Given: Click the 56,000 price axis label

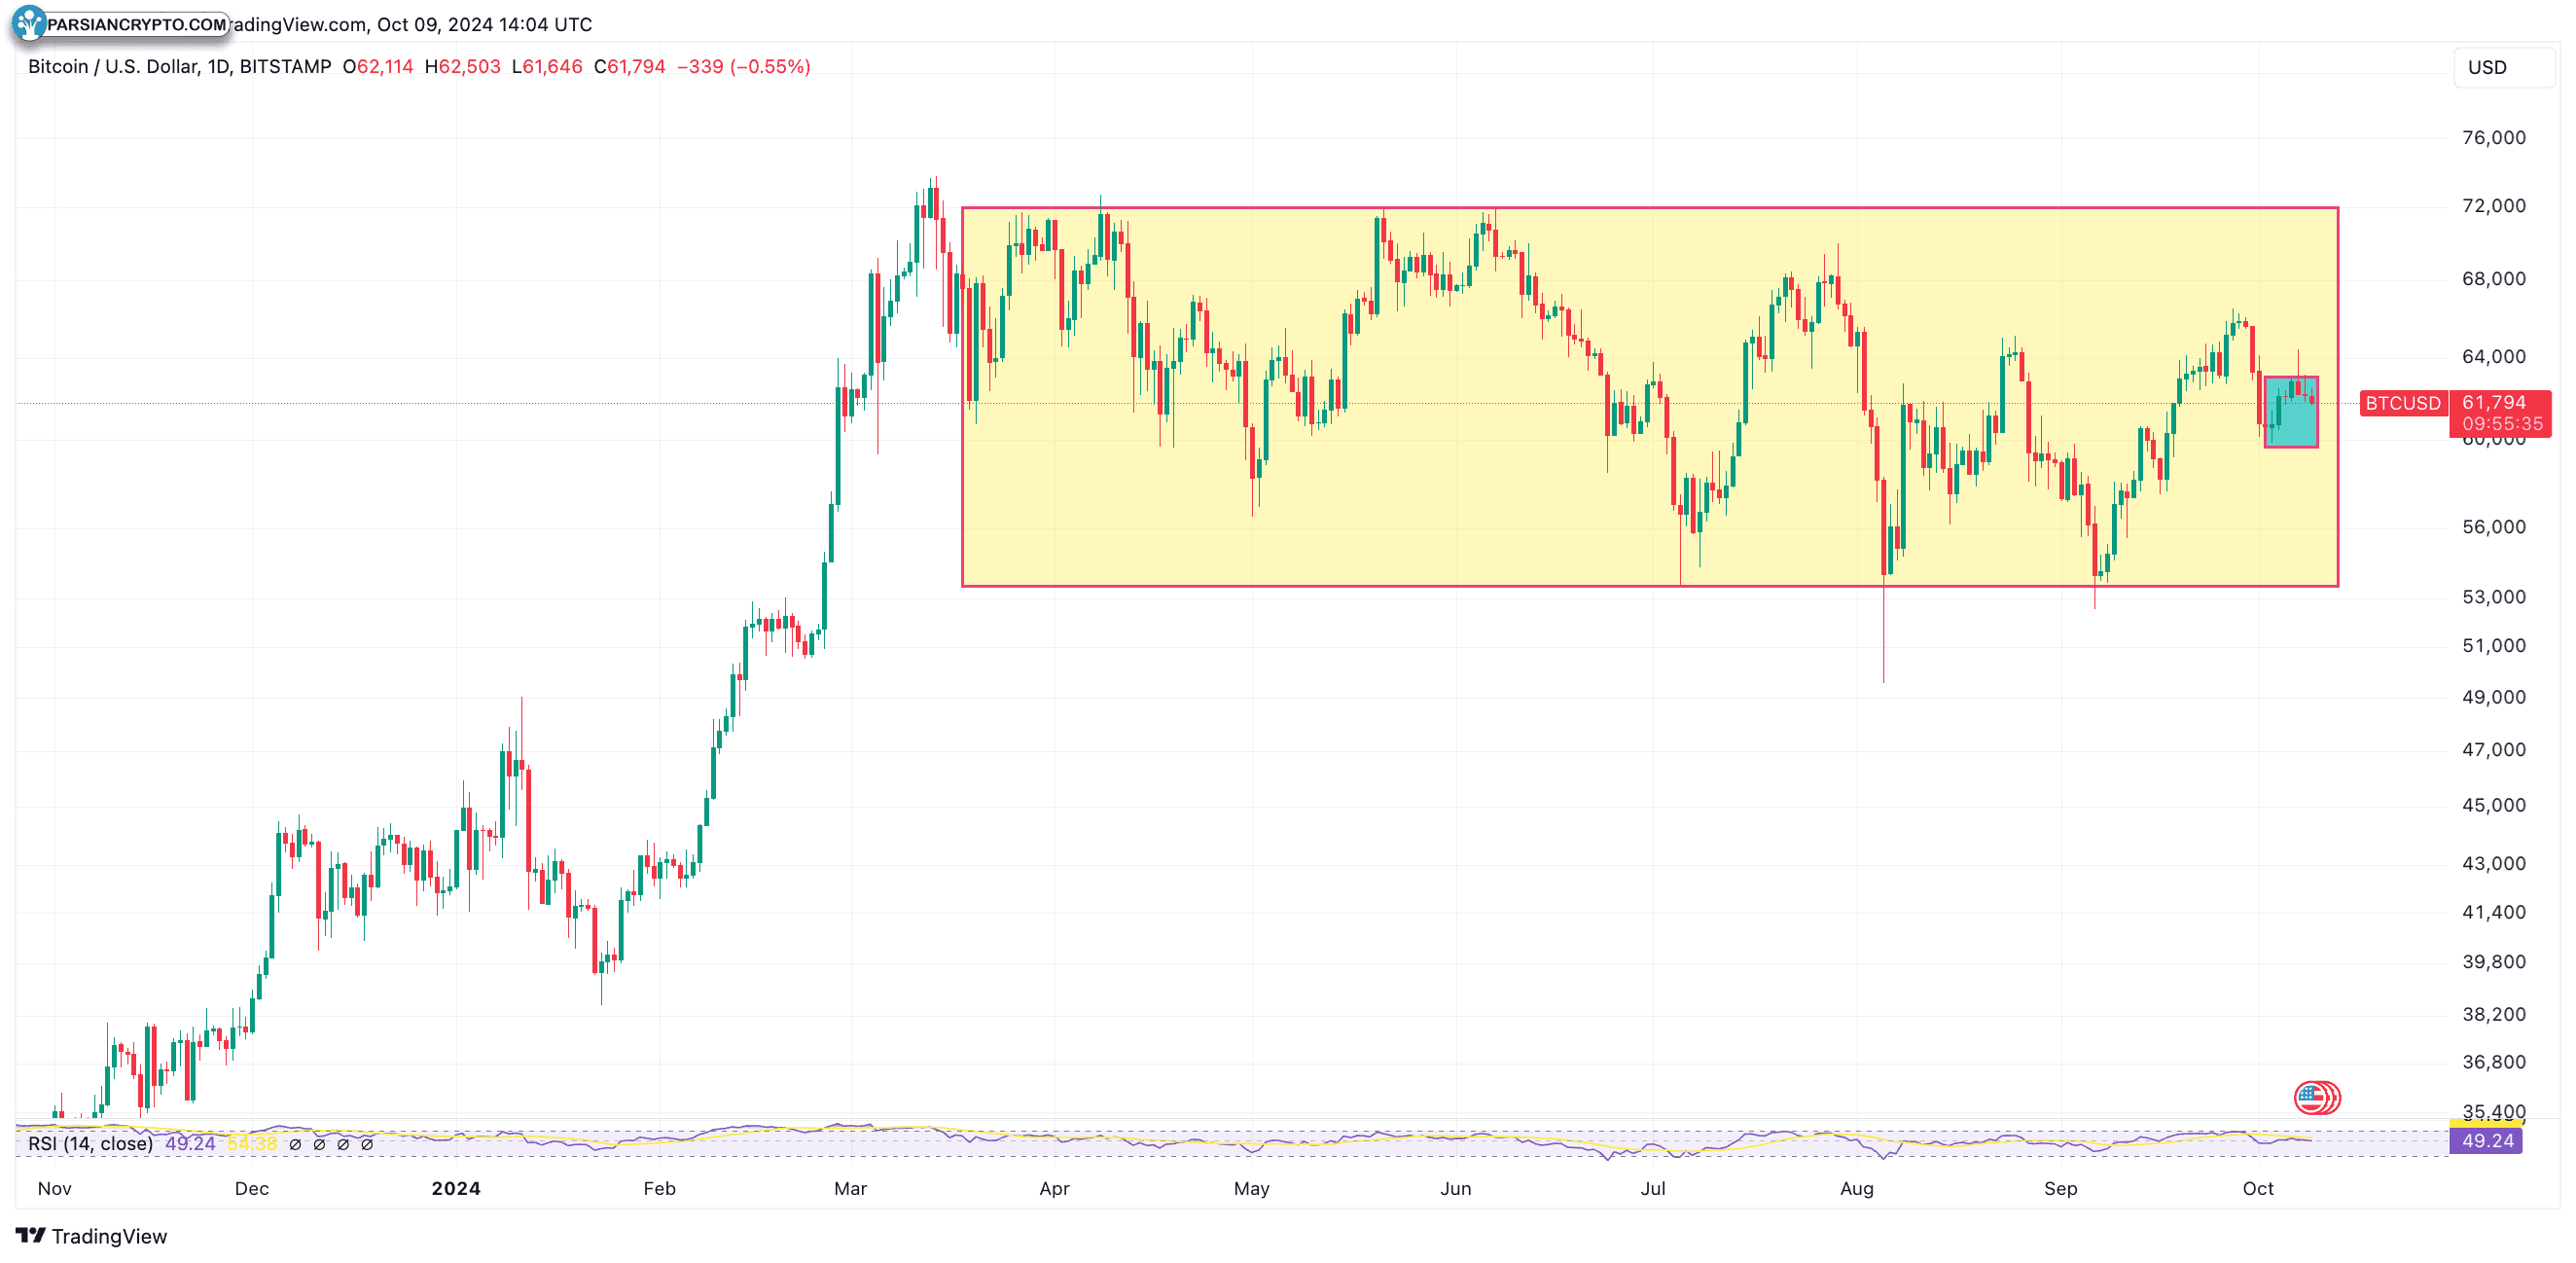Looking at the screenshot, I should (x=2494, y=527).
